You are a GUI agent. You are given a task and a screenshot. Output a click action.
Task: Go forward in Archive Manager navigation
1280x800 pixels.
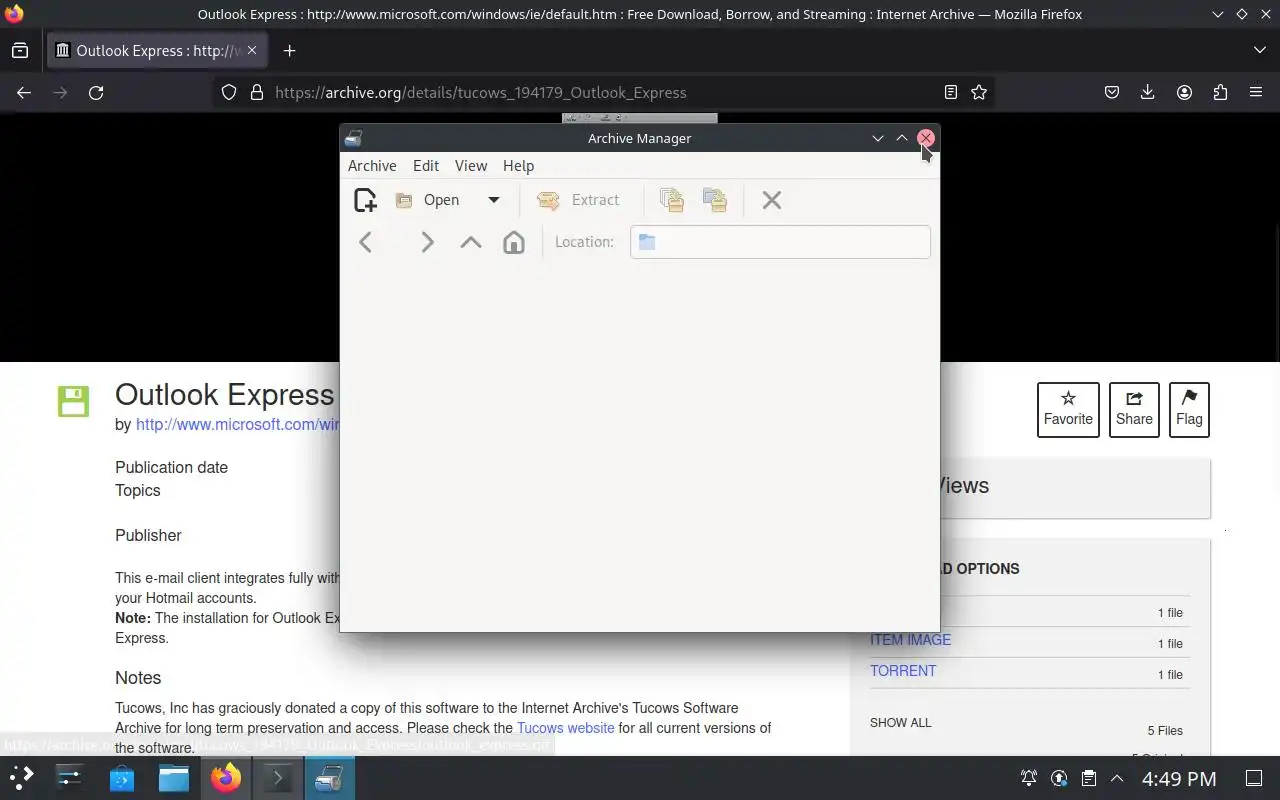click(427, 242)
